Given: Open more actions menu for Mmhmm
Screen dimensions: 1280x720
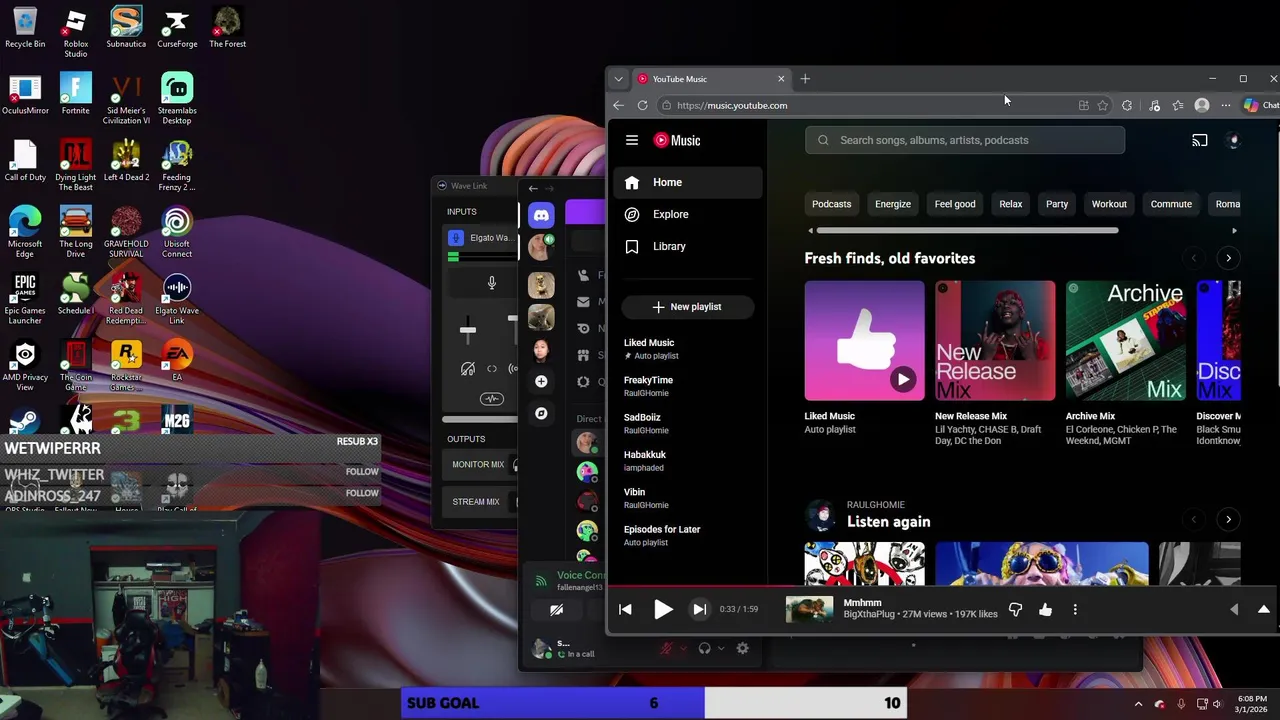Looking at the screenshot, I should tap(1075, 610).
